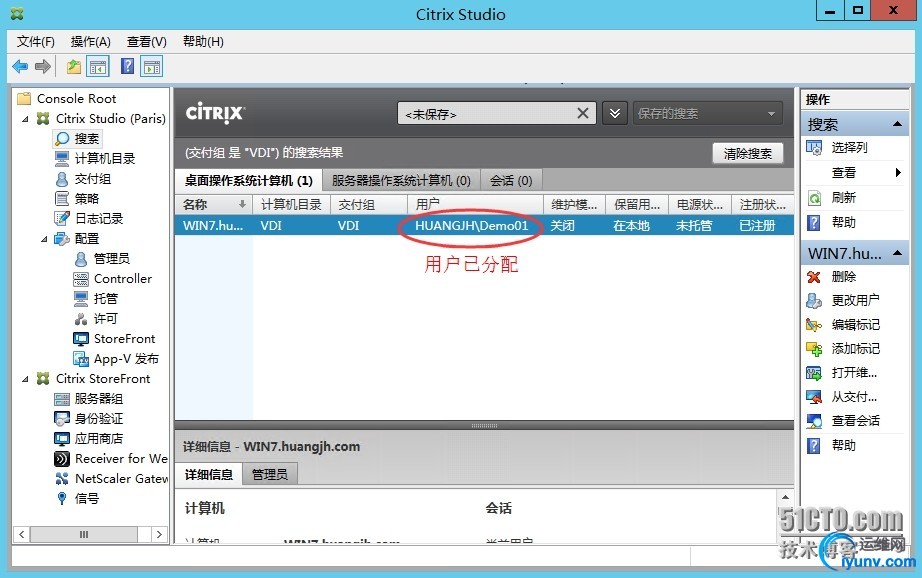
Task: Click 帮助 under the 搜索 actions
Action: coord(843,222)
